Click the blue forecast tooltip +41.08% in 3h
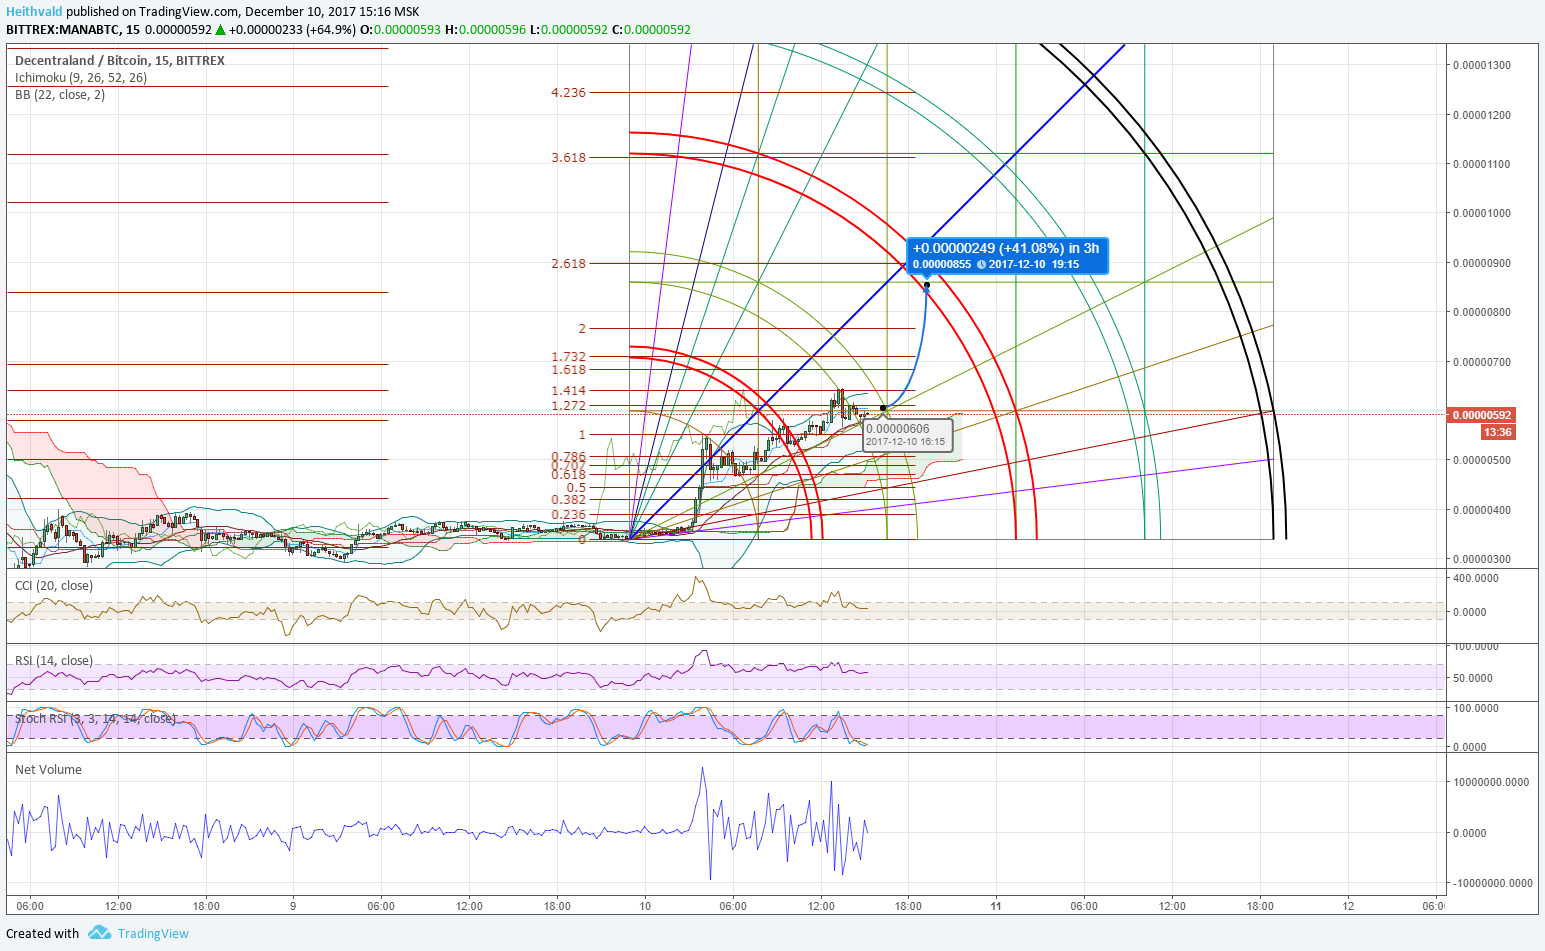 pos(1007,255)
